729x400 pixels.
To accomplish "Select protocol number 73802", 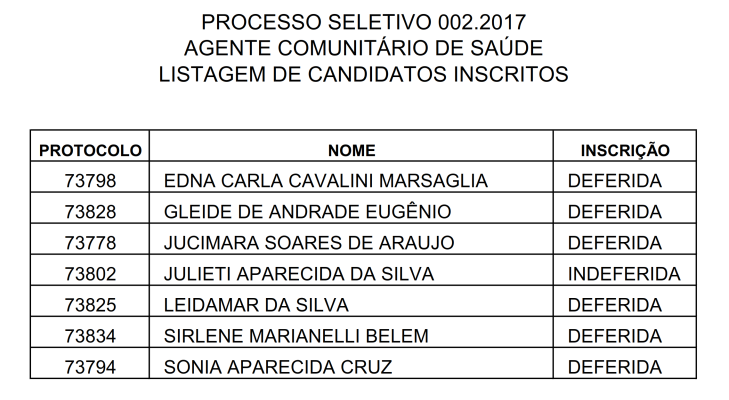I will point(90,274).
